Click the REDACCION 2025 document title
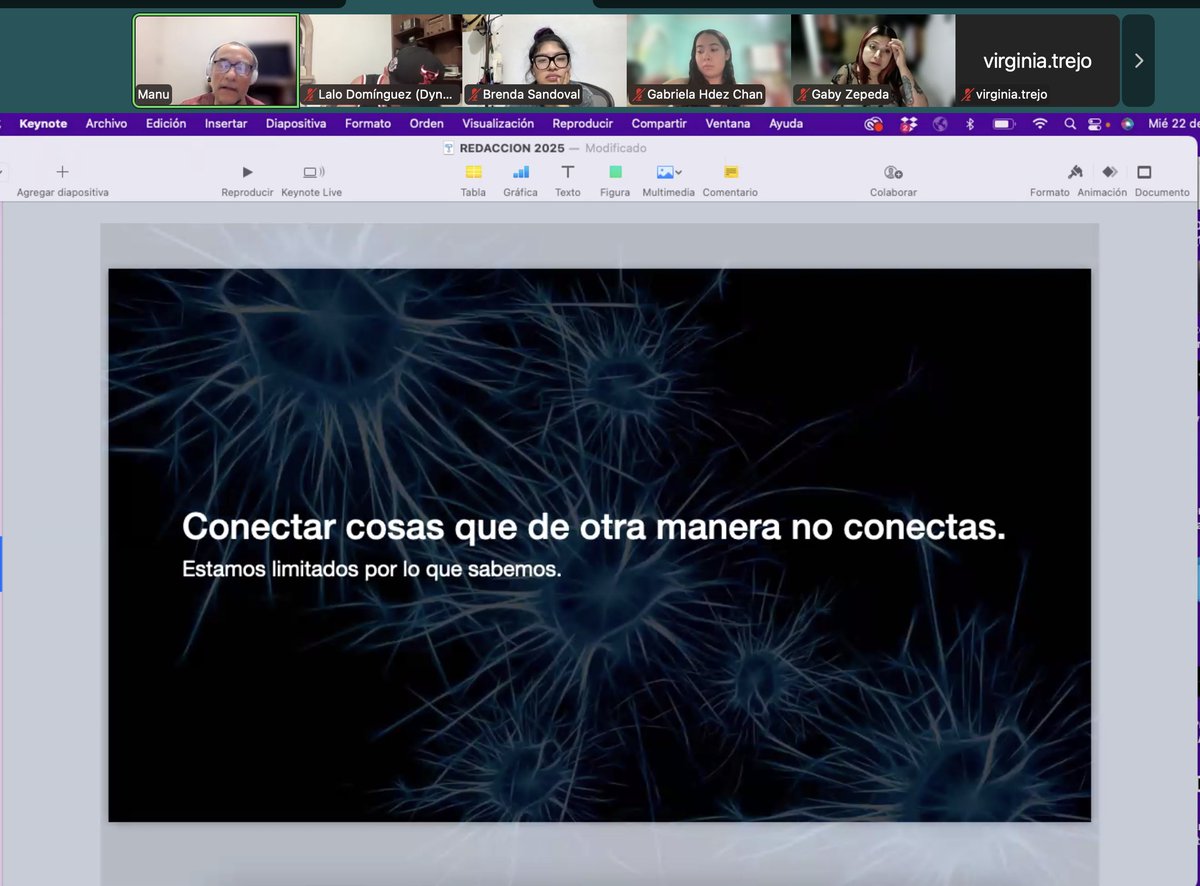 click(x=512, y=148)
